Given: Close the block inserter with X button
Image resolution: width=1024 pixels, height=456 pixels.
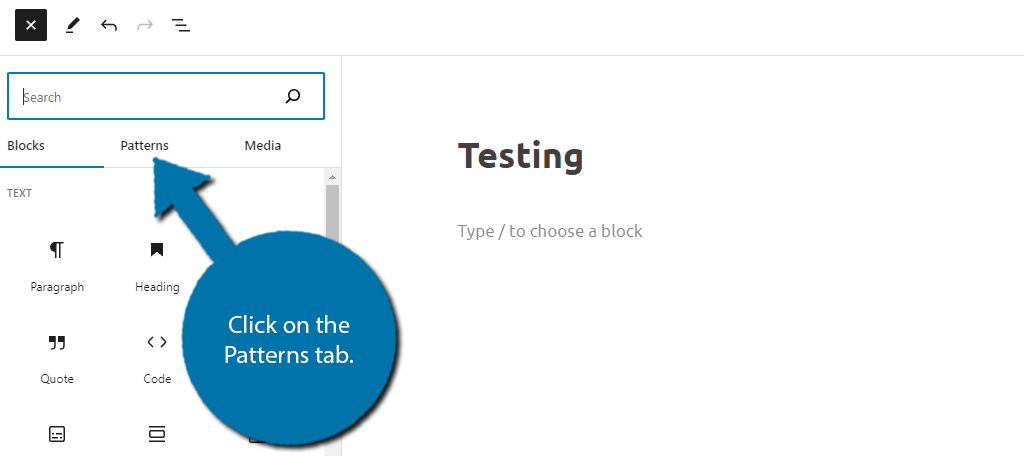Looking at the screenshot, I should (x=31, y=25).
